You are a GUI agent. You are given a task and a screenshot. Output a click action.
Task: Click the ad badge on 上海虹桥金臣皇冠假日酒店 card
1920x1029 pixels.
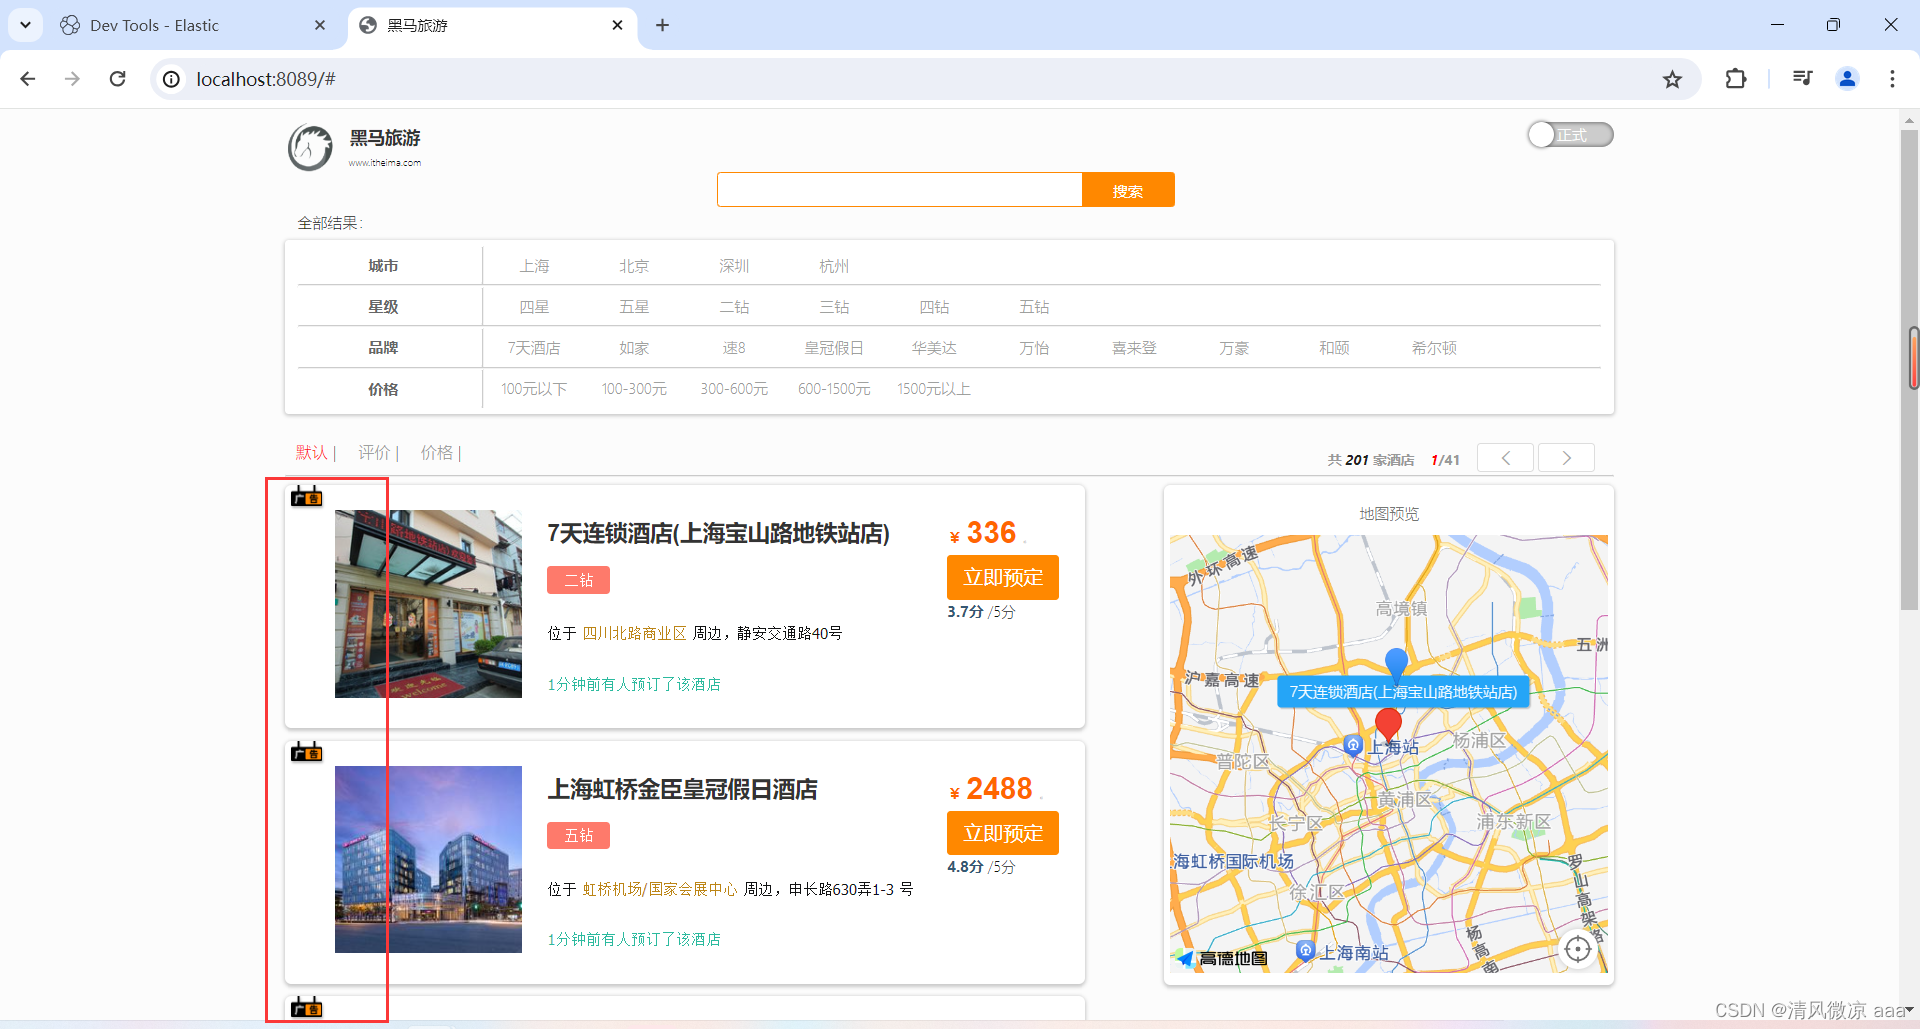(x=307, y=752)
